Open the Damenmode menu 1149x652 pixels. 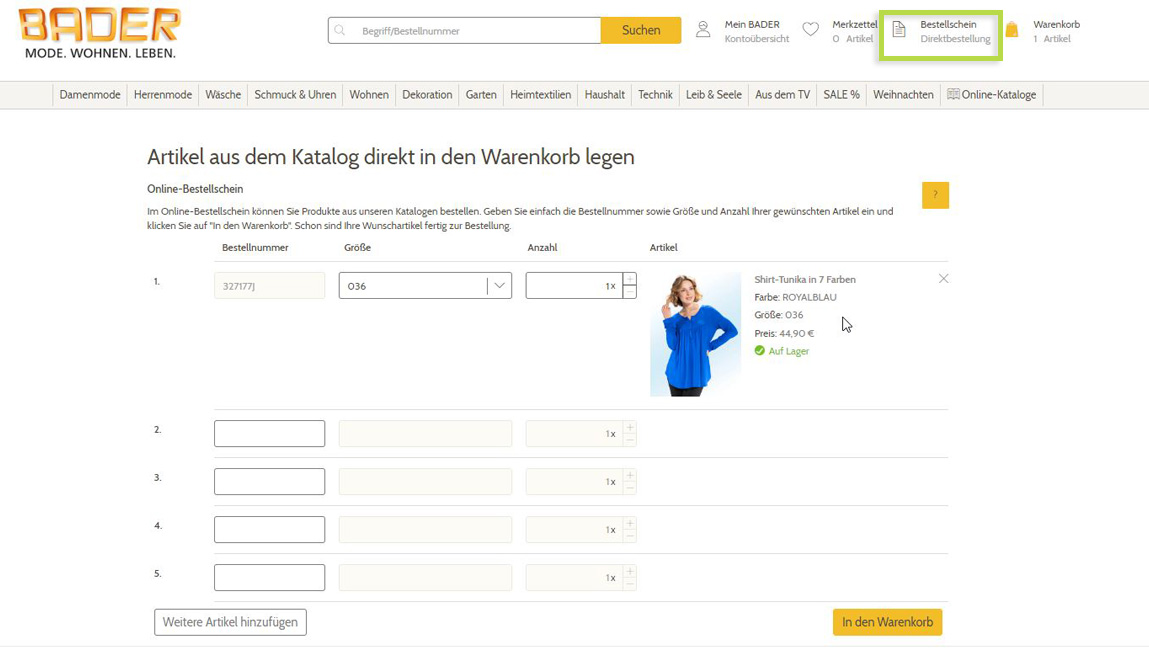pos(90,95)
